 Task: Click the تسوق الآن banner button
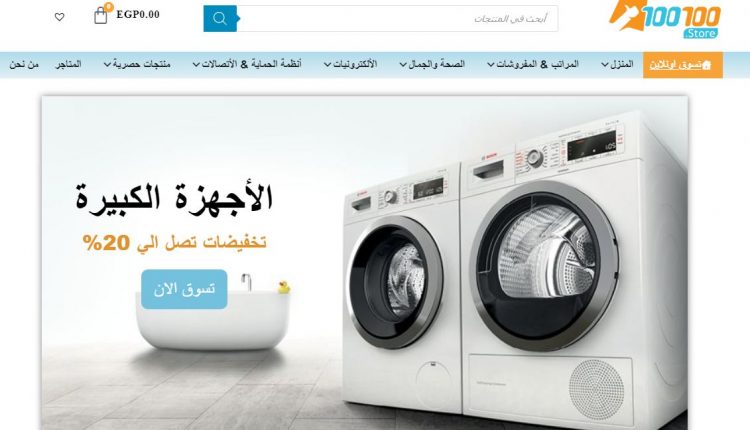point(184,289)
